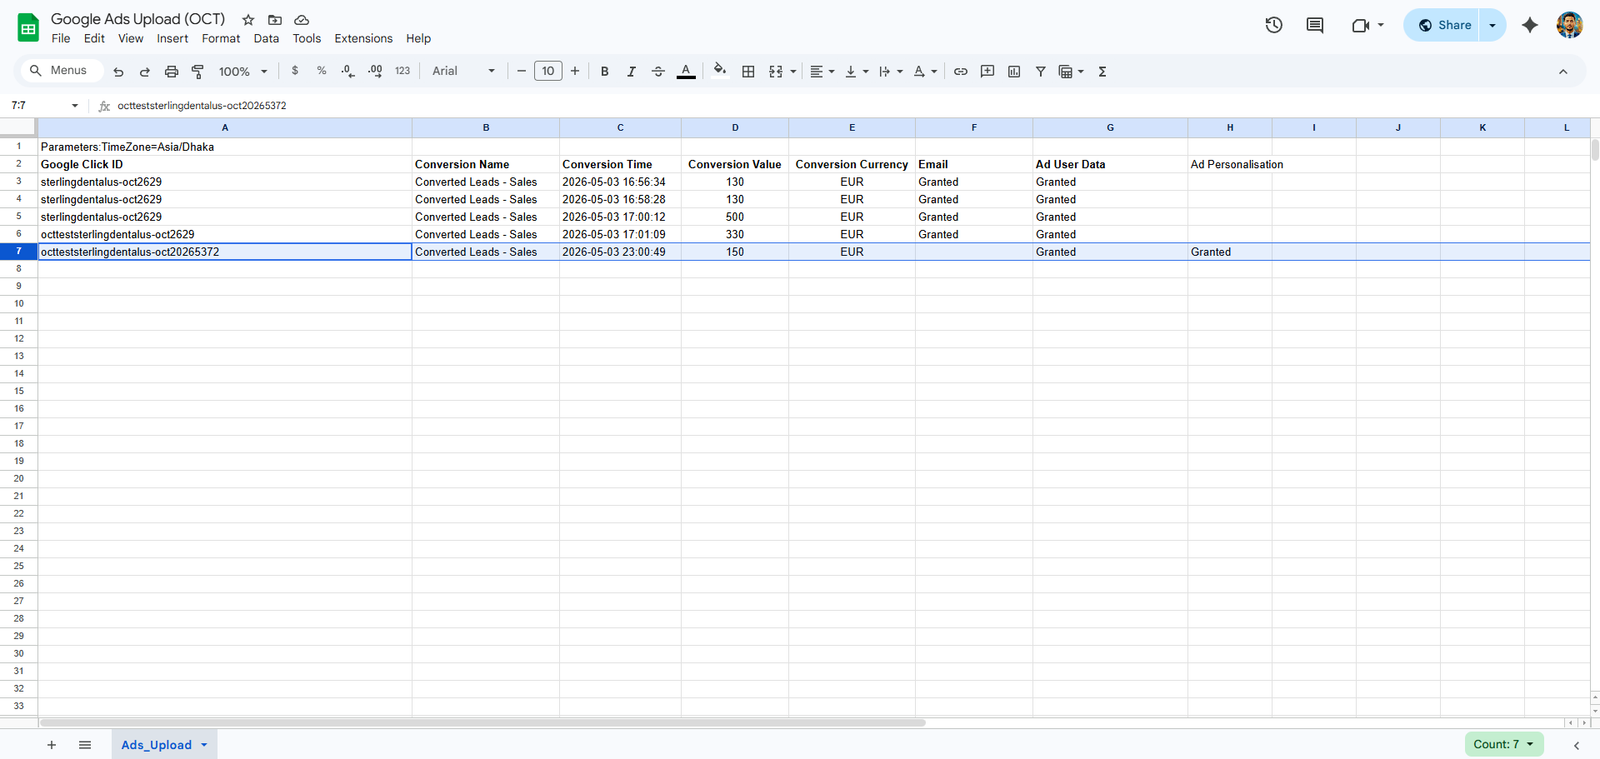1600x759 pixels.
Task: Open version history clock icon
Action: 1274,25
